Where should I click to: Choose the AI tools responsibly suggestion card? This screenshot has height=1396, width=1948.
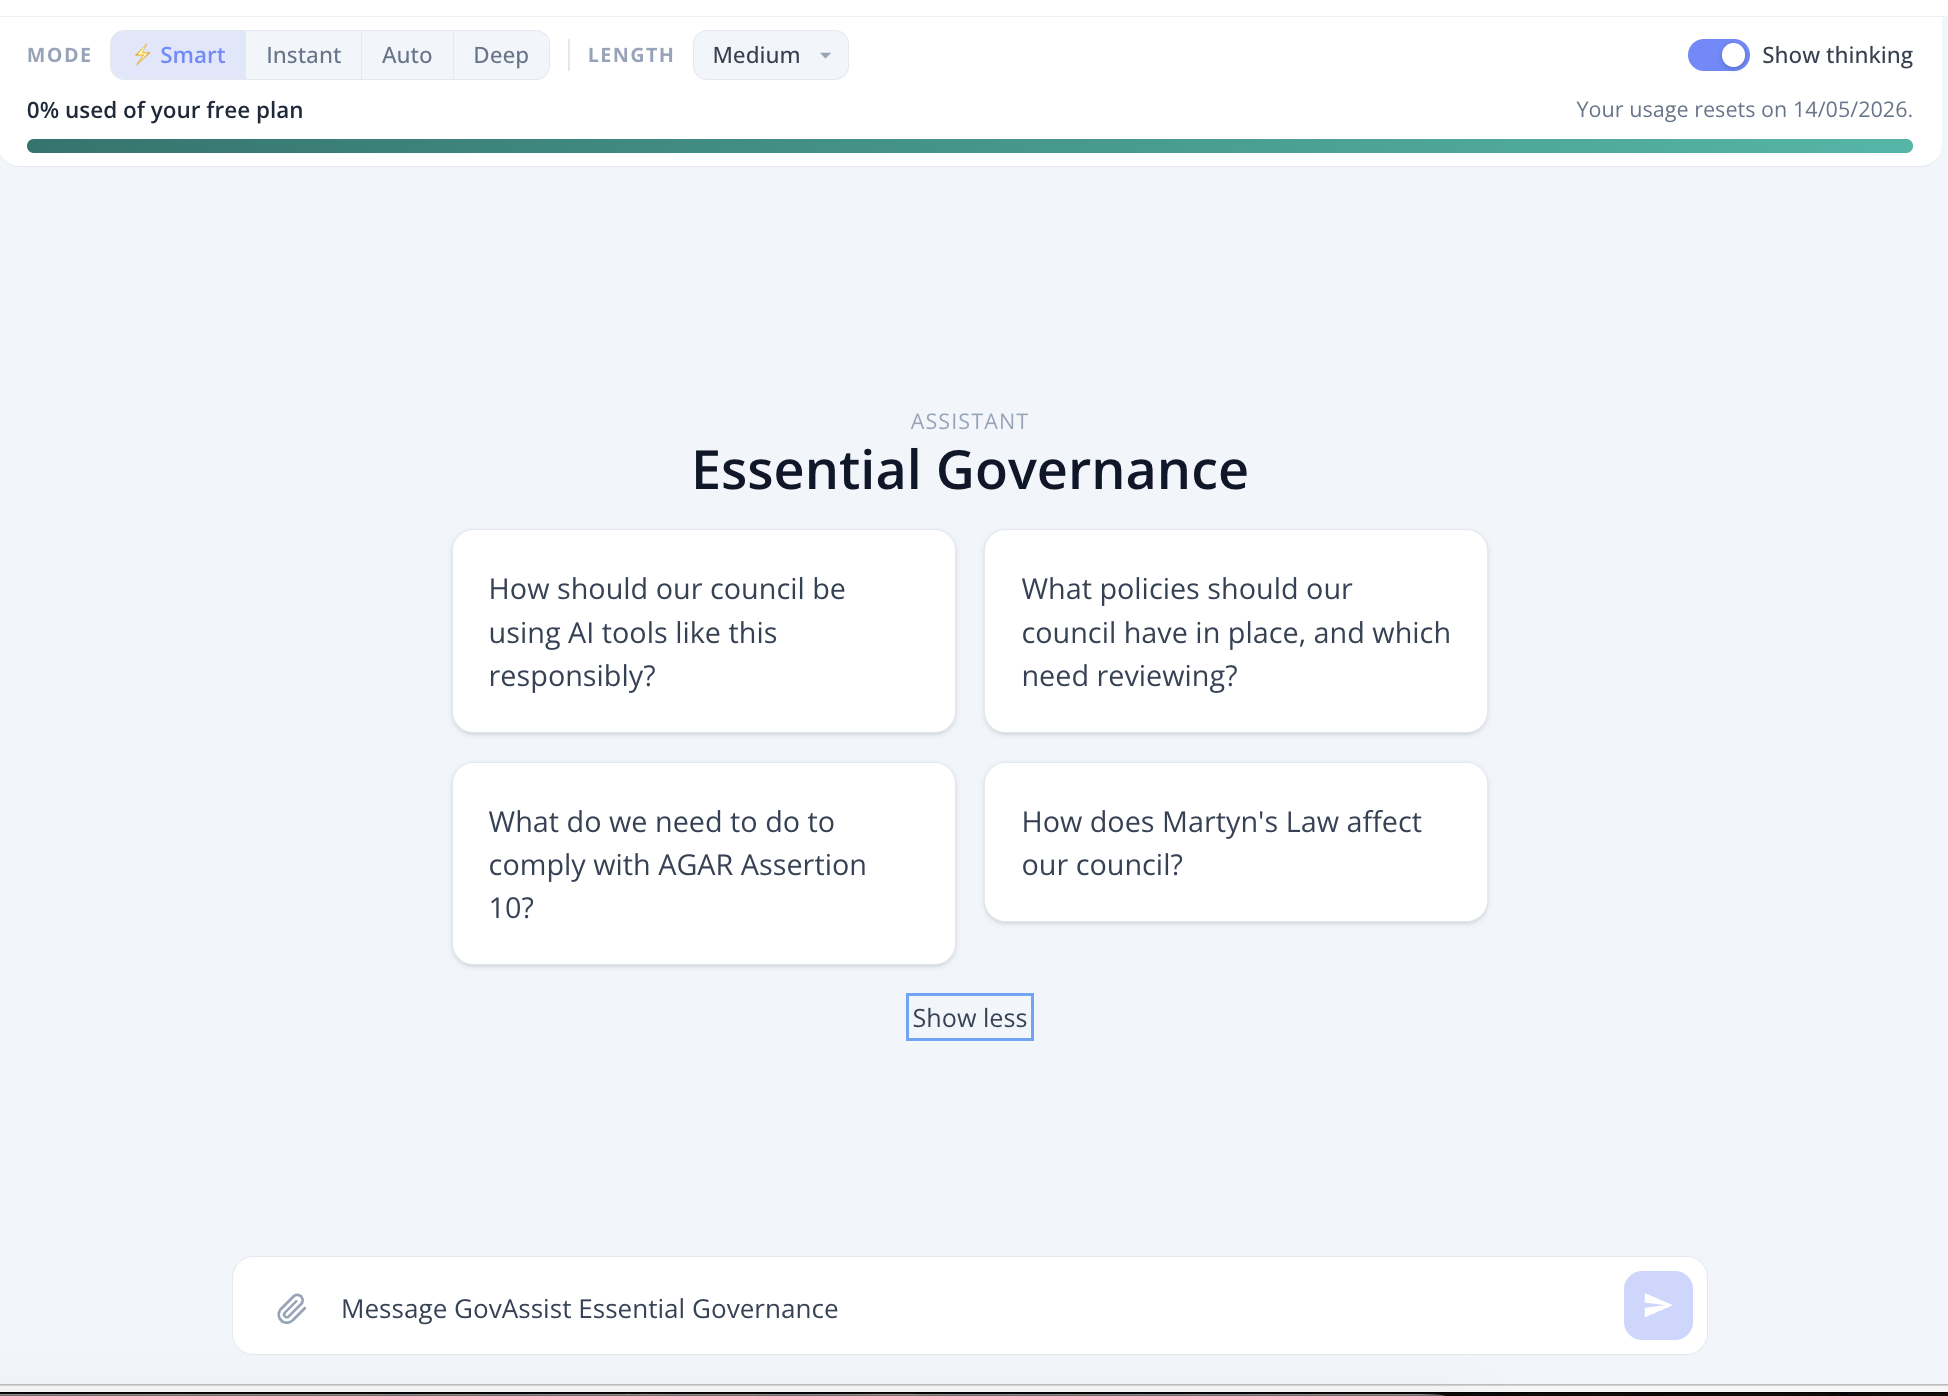tap(704, 631)
